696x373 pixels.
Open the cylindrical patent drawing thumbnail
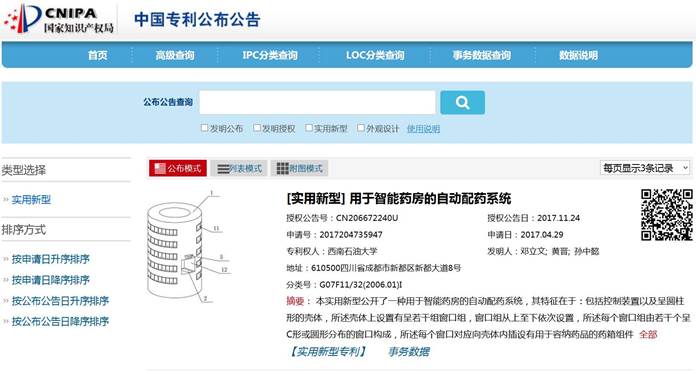(188, 247)
